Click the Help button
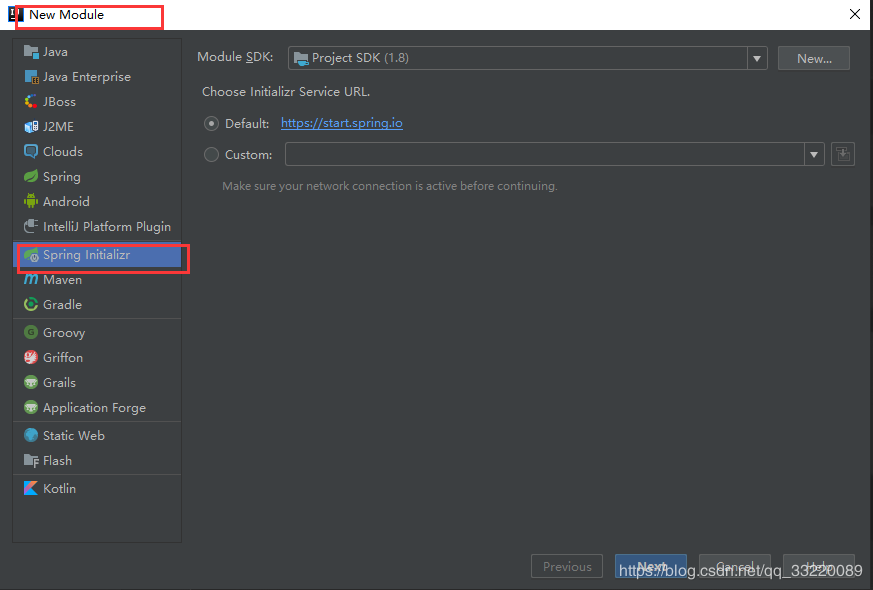The width and height of the screenshot is (873, 590). click(x=819, y=566)
